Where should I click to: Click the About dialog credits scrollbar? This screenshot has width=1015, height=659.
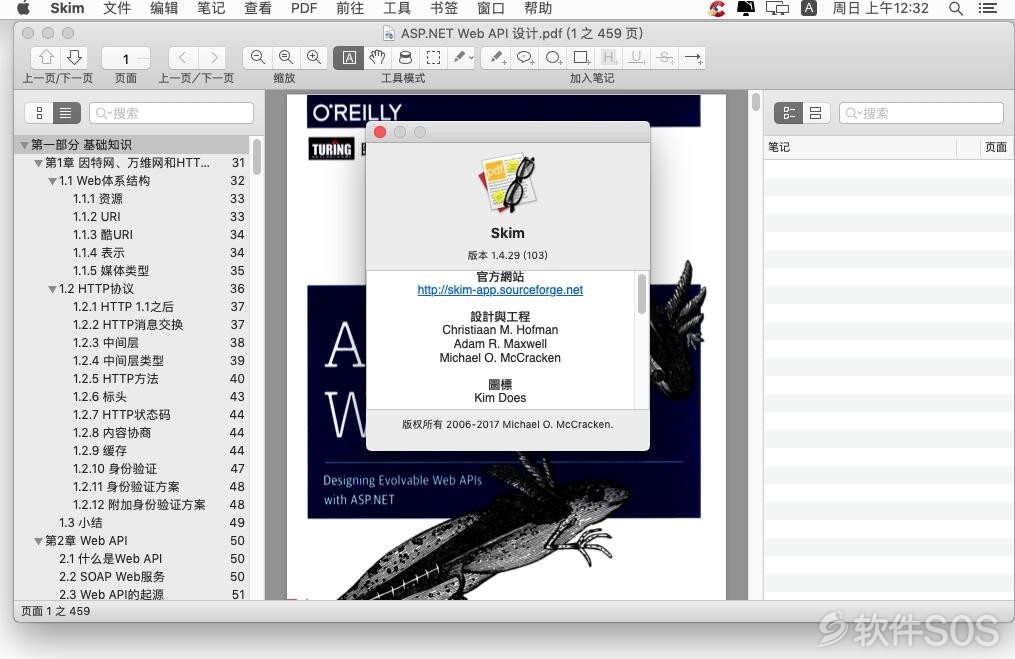click(641, 294)
